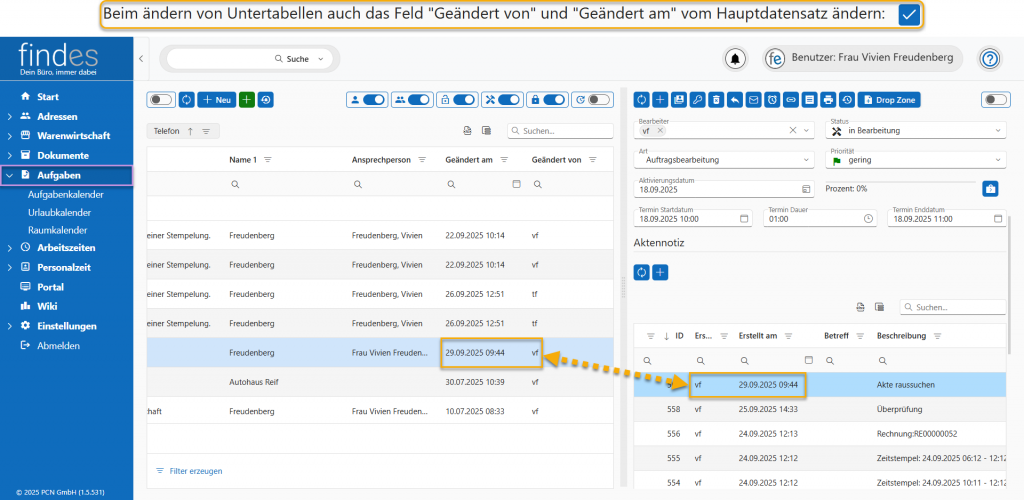
Task: Click the green plus icon next to Neu
Action: (247, 99)
